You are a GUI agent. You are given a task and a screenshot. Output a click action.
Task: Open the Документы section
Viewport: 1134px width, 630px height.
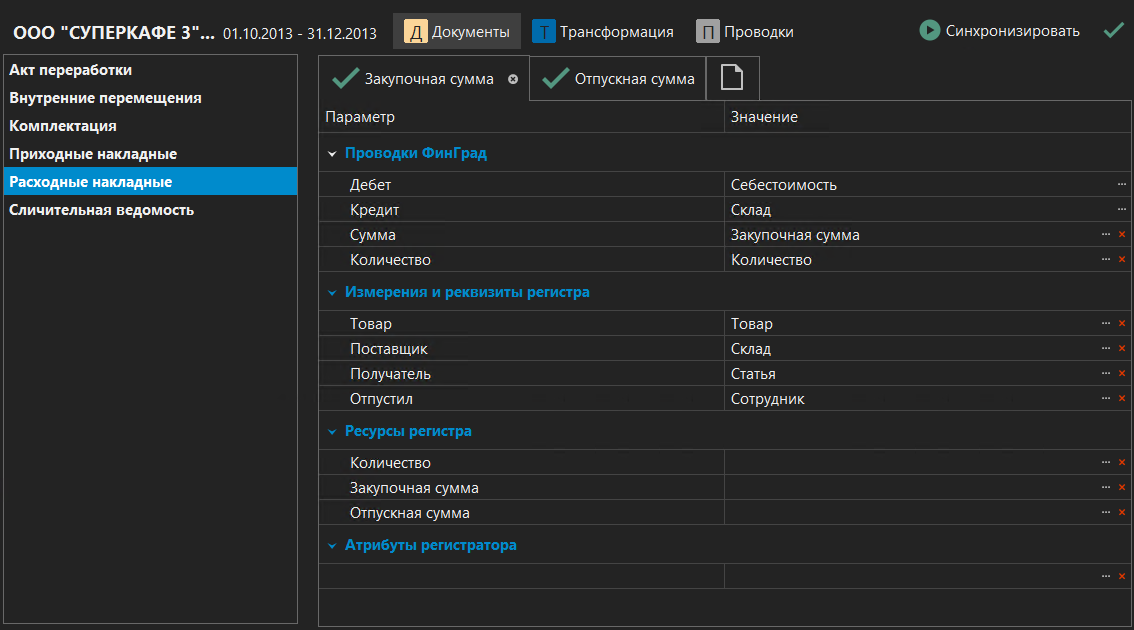click(457, 32)
